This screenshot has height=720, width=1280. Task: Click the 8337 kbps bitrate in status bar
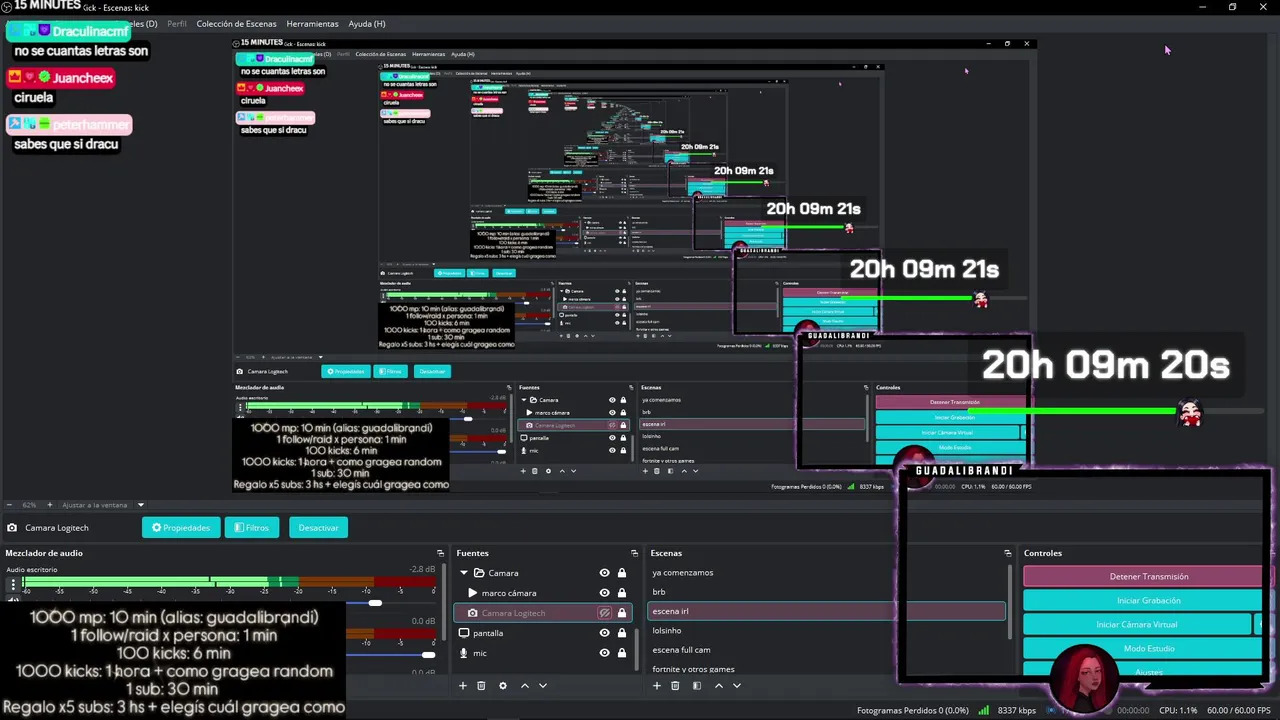[x=1016, y=710]
